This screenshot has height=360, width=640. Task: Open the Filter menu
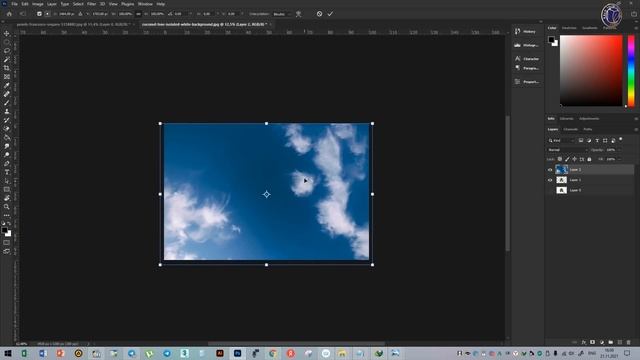91,4
